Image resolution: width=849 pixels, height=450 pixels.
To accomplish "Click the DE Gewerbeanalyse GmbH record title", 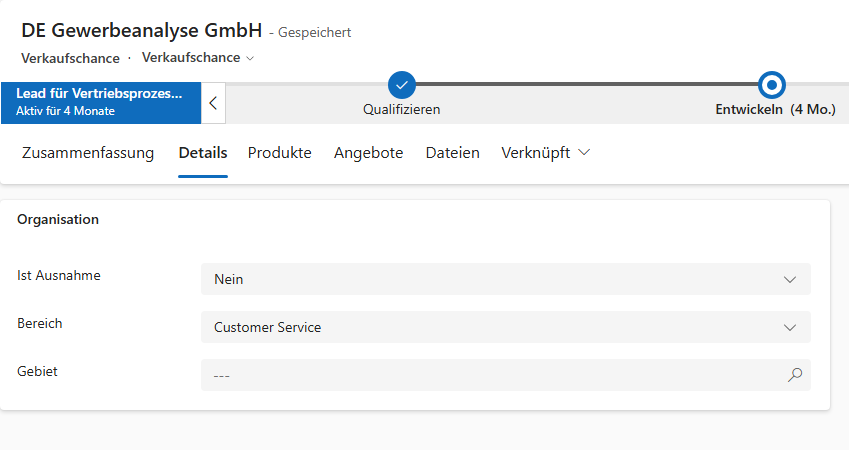I will coord(141,30).
